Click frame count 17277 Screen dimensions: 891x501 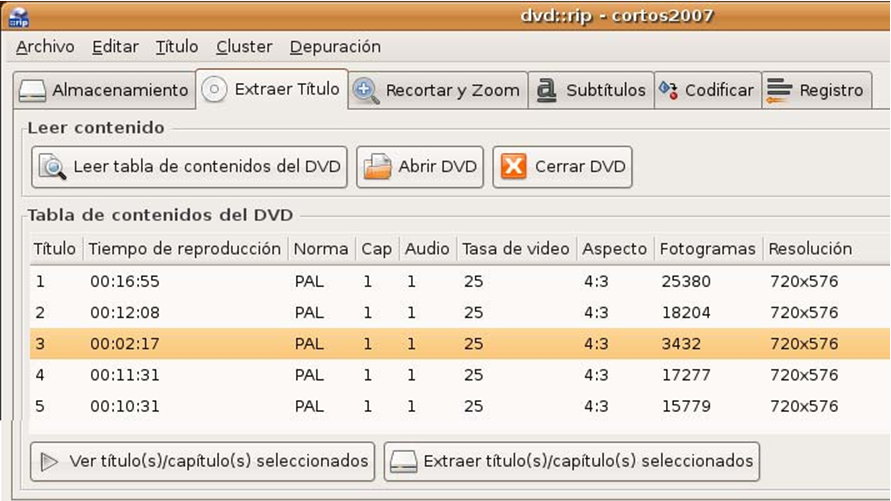(686, 375)
